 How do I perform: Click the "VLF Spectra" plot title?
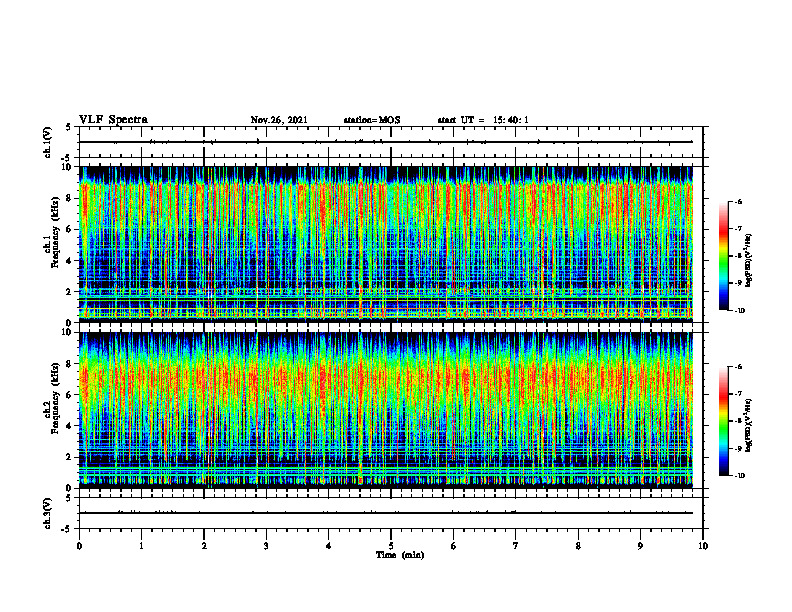(113, 120)
